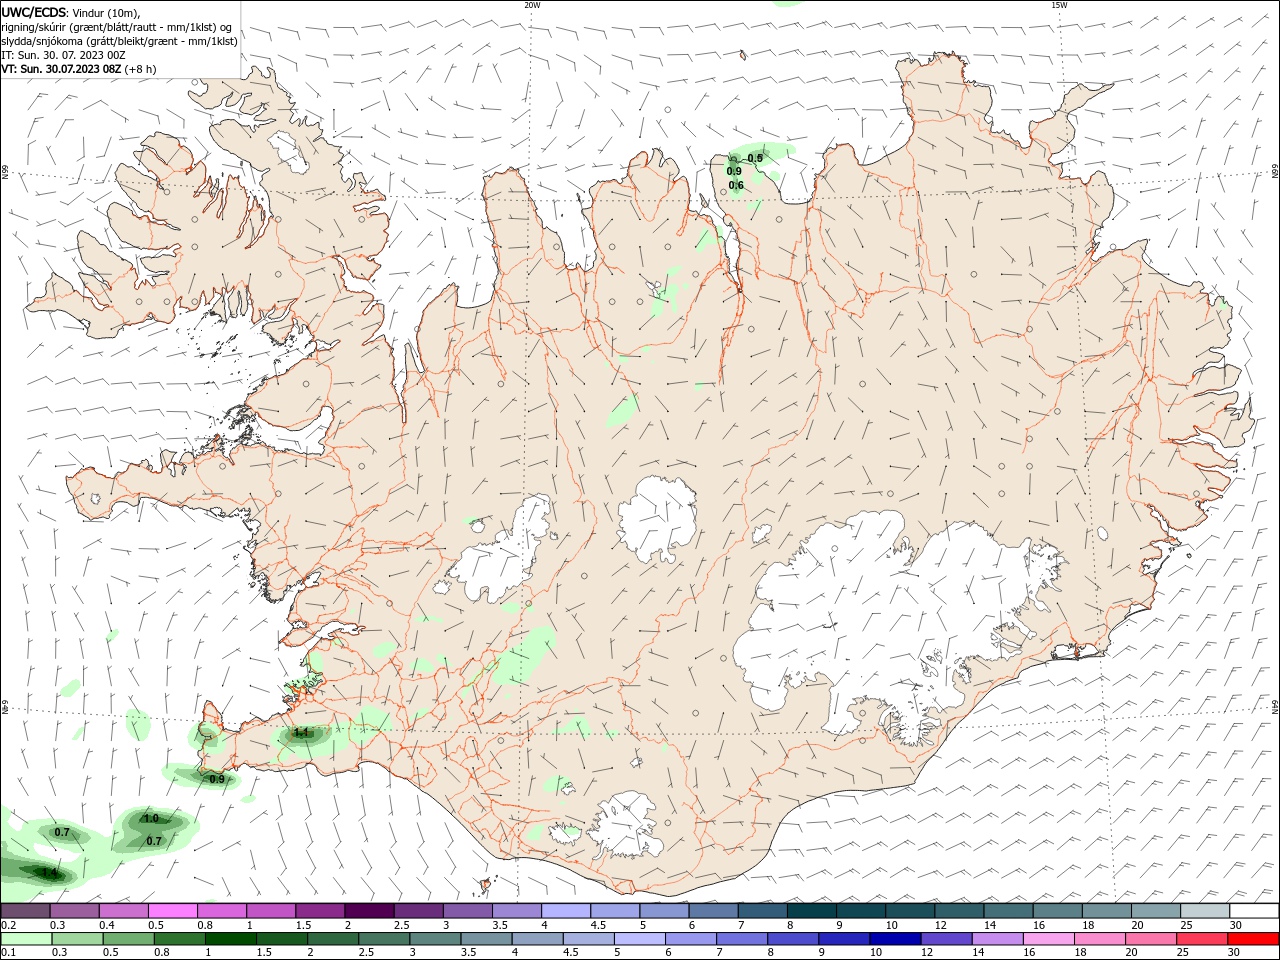Viewport: 1280px width, 960px height.
Task: Select light purple 14 swatch in bottom legend row
Action: pyautogui.click(x=996, y=939)
